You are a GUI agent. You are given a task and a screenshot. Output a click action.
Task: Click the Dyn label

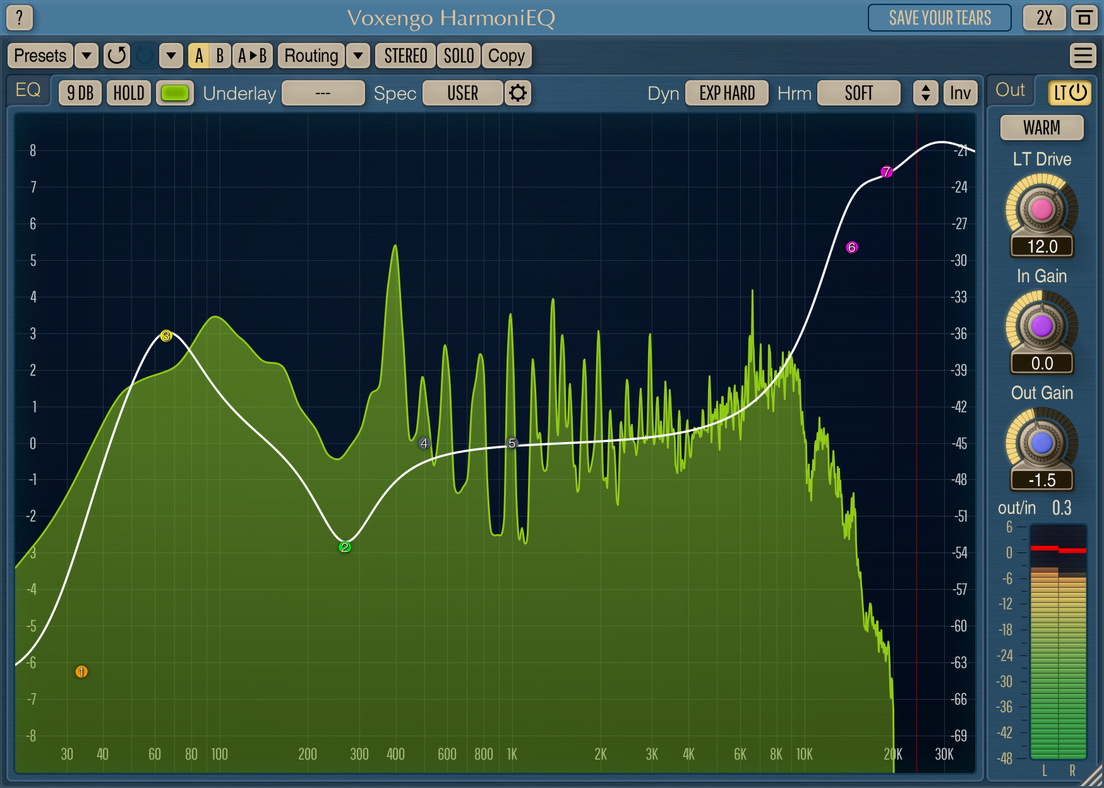[x=663, y=94]
